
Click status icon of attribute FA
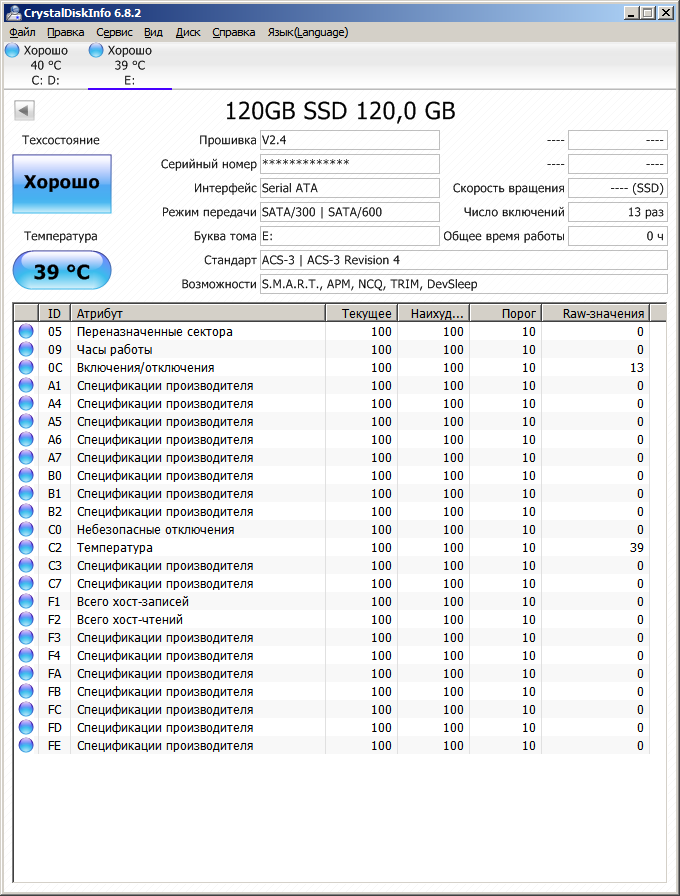click(26, 673)
